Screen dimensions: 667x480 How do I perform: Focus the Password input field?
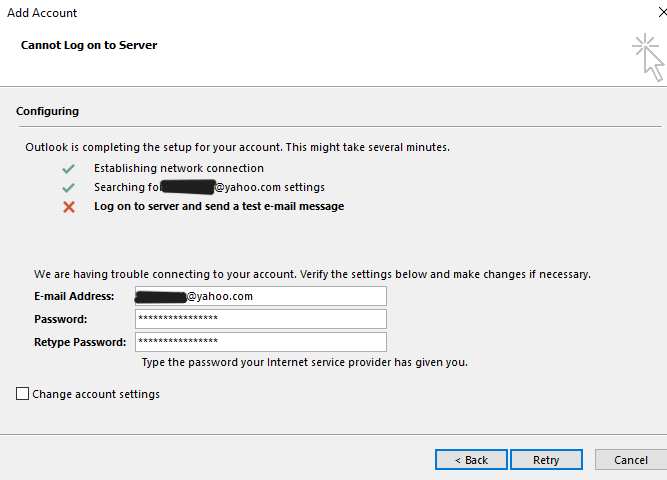[261, 319]
